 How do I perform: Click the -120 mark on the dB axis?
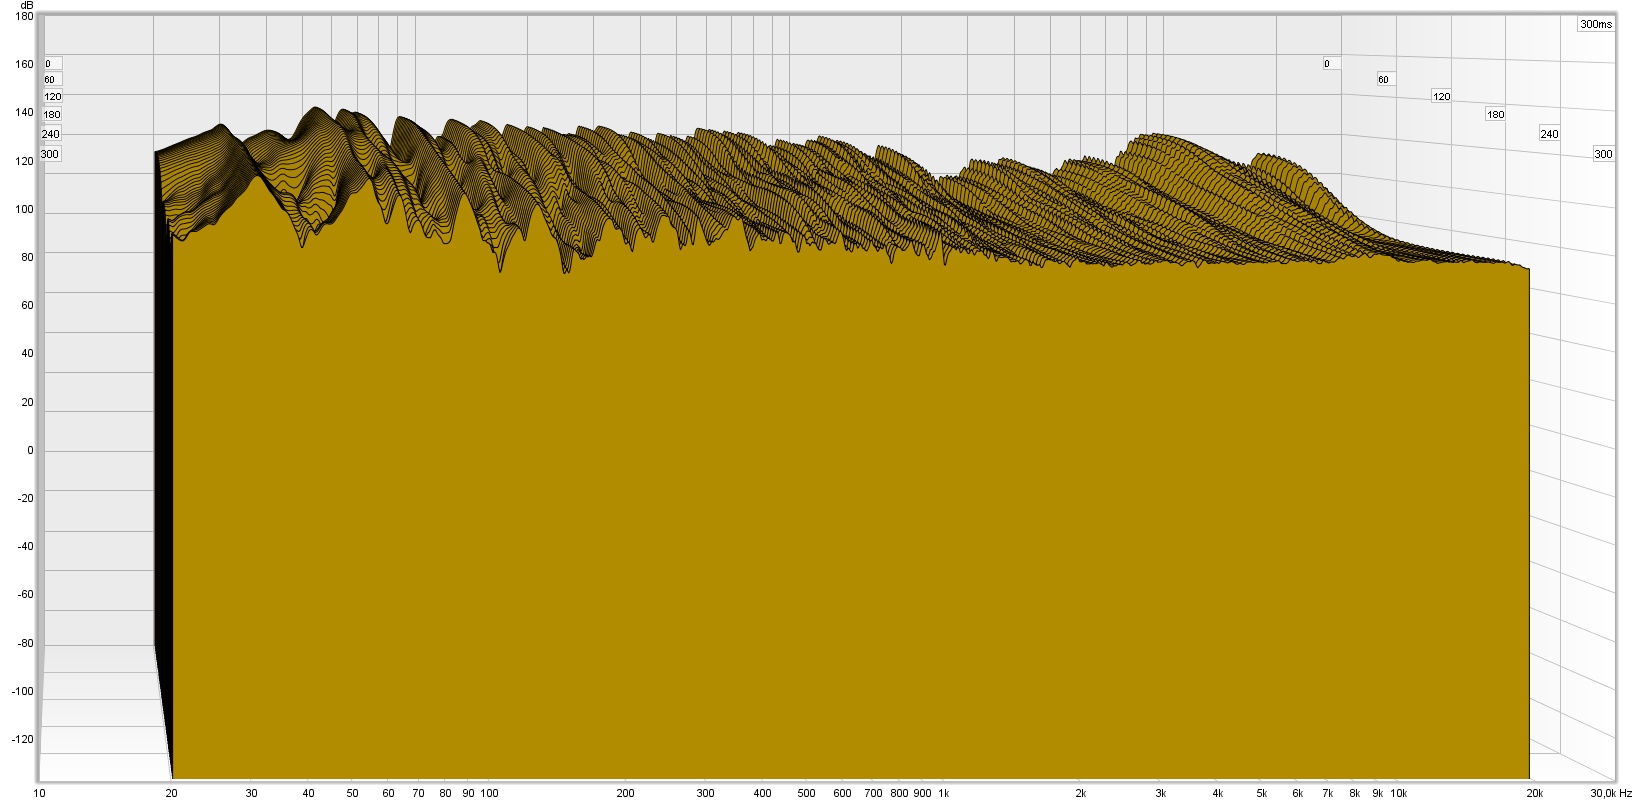pos(24,740)
